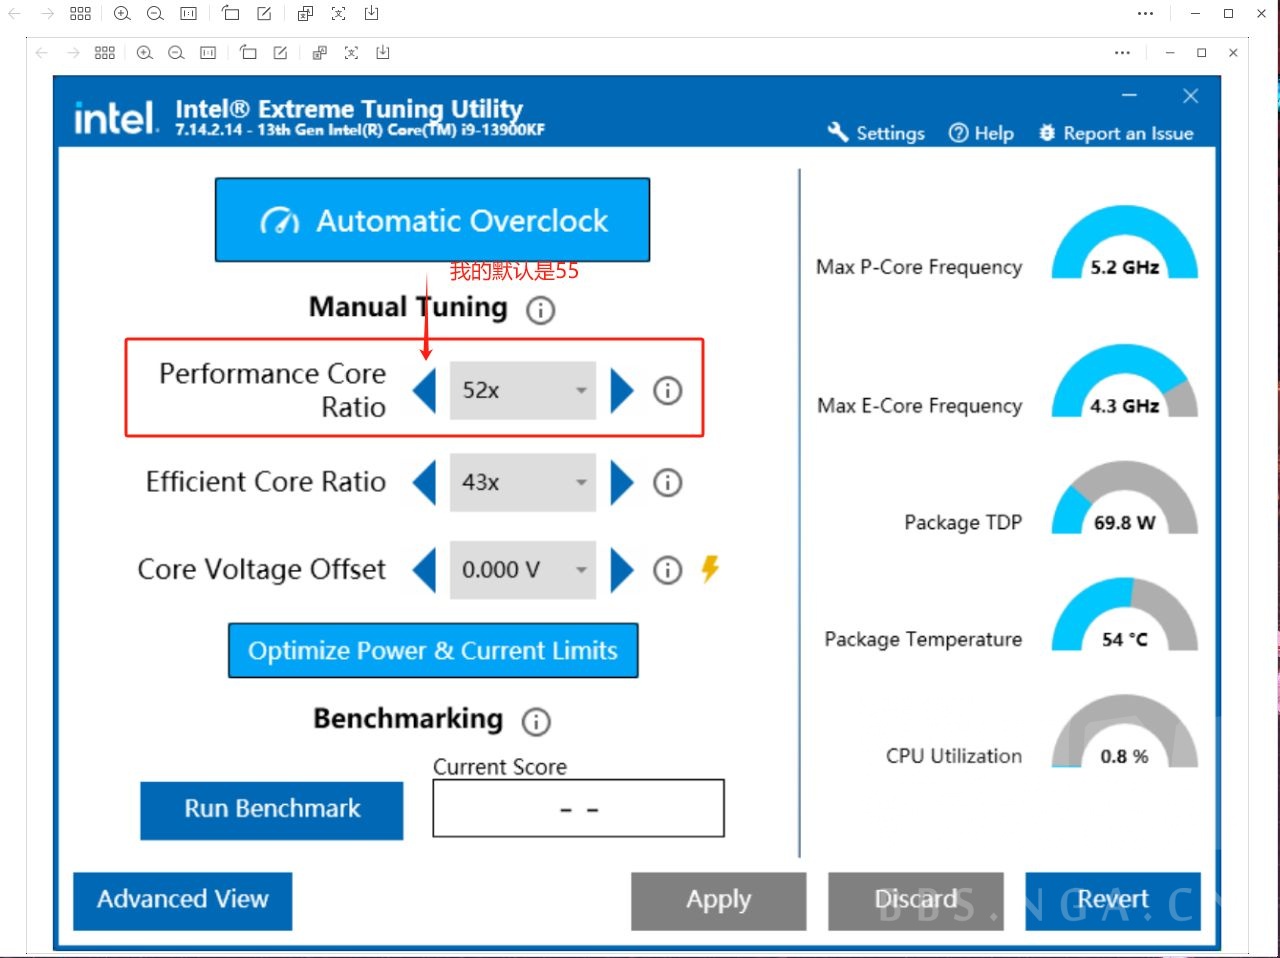Click info icon for Efficient Core Ratio

click(x=667, y=483)
